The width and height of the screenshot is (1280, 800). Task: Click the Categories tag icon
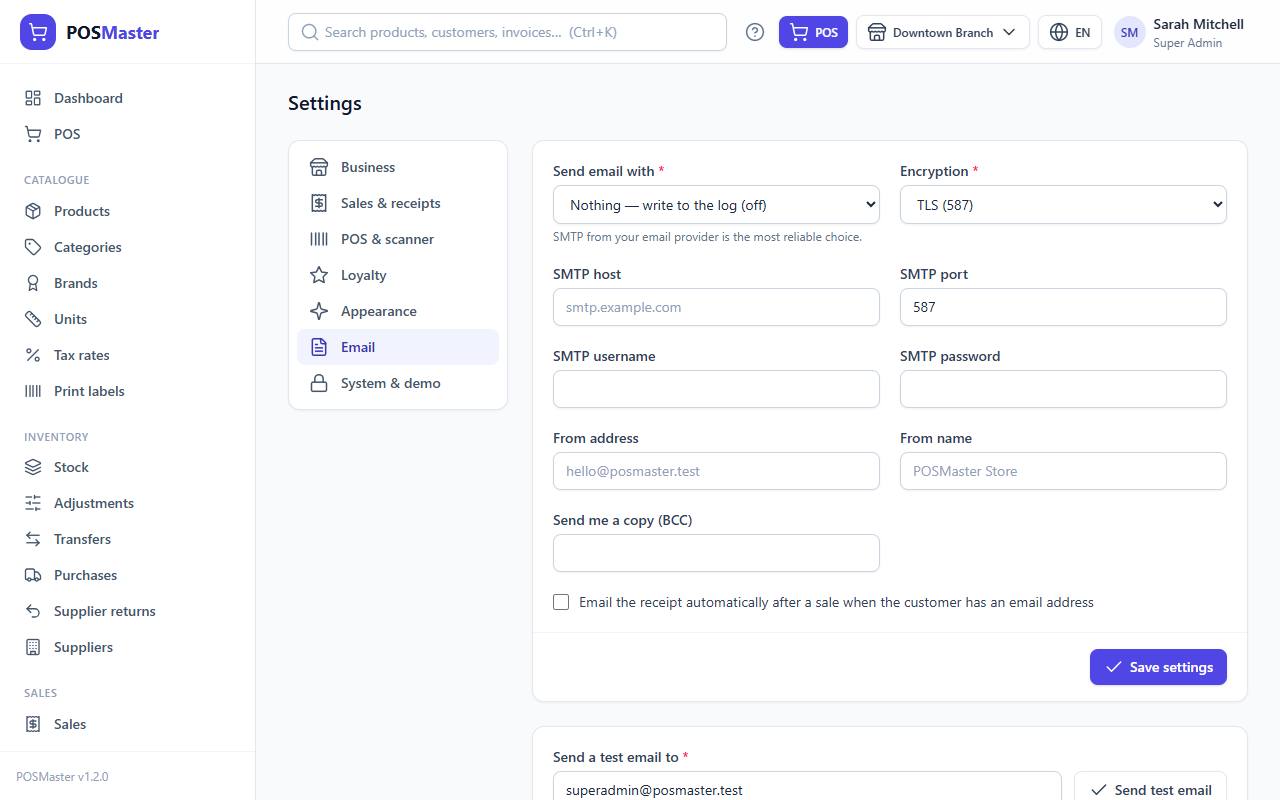(33, 247)
